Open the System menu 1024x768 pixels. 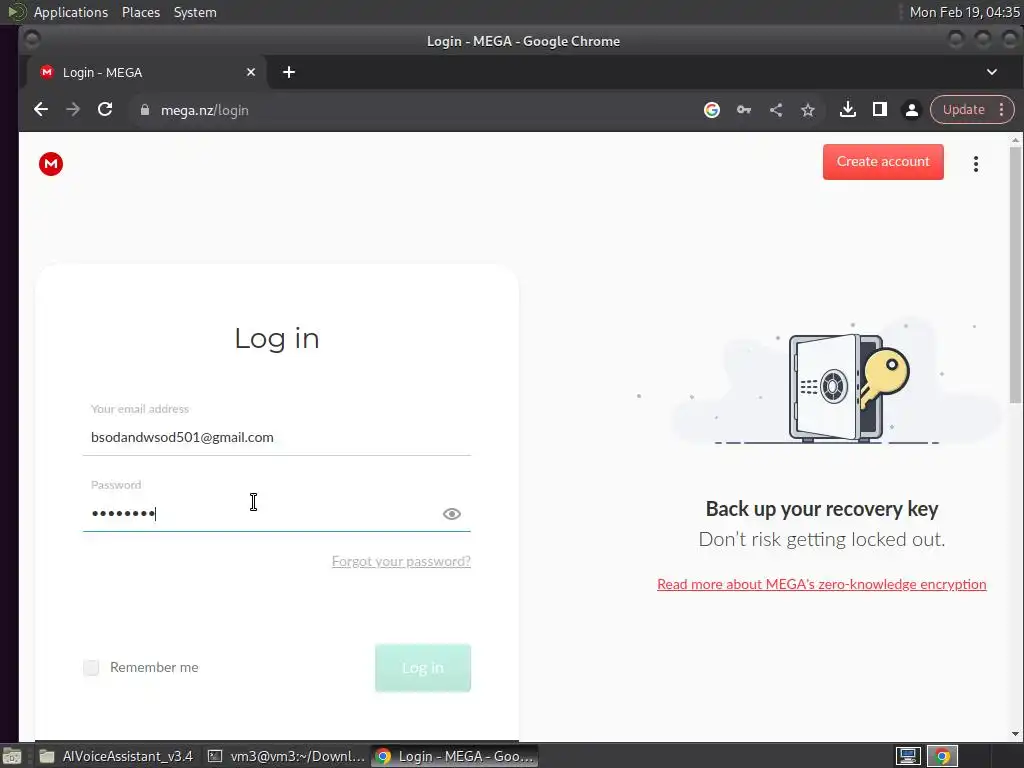pos(195,12)
